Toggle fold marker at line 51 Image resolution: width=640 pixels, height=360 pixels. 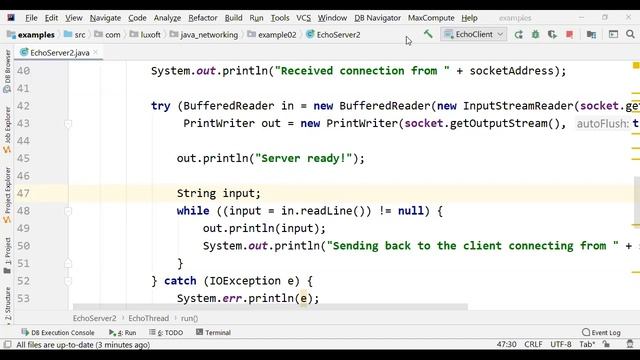68,263
